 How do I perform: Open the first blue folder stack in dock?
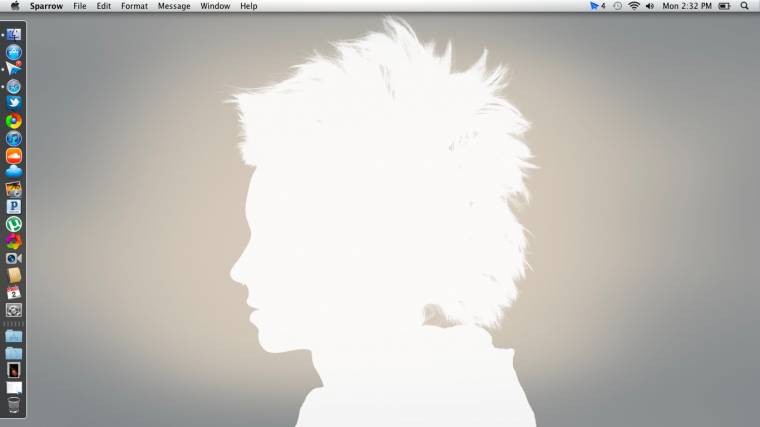pyautogui.click(x=14, y=335)
